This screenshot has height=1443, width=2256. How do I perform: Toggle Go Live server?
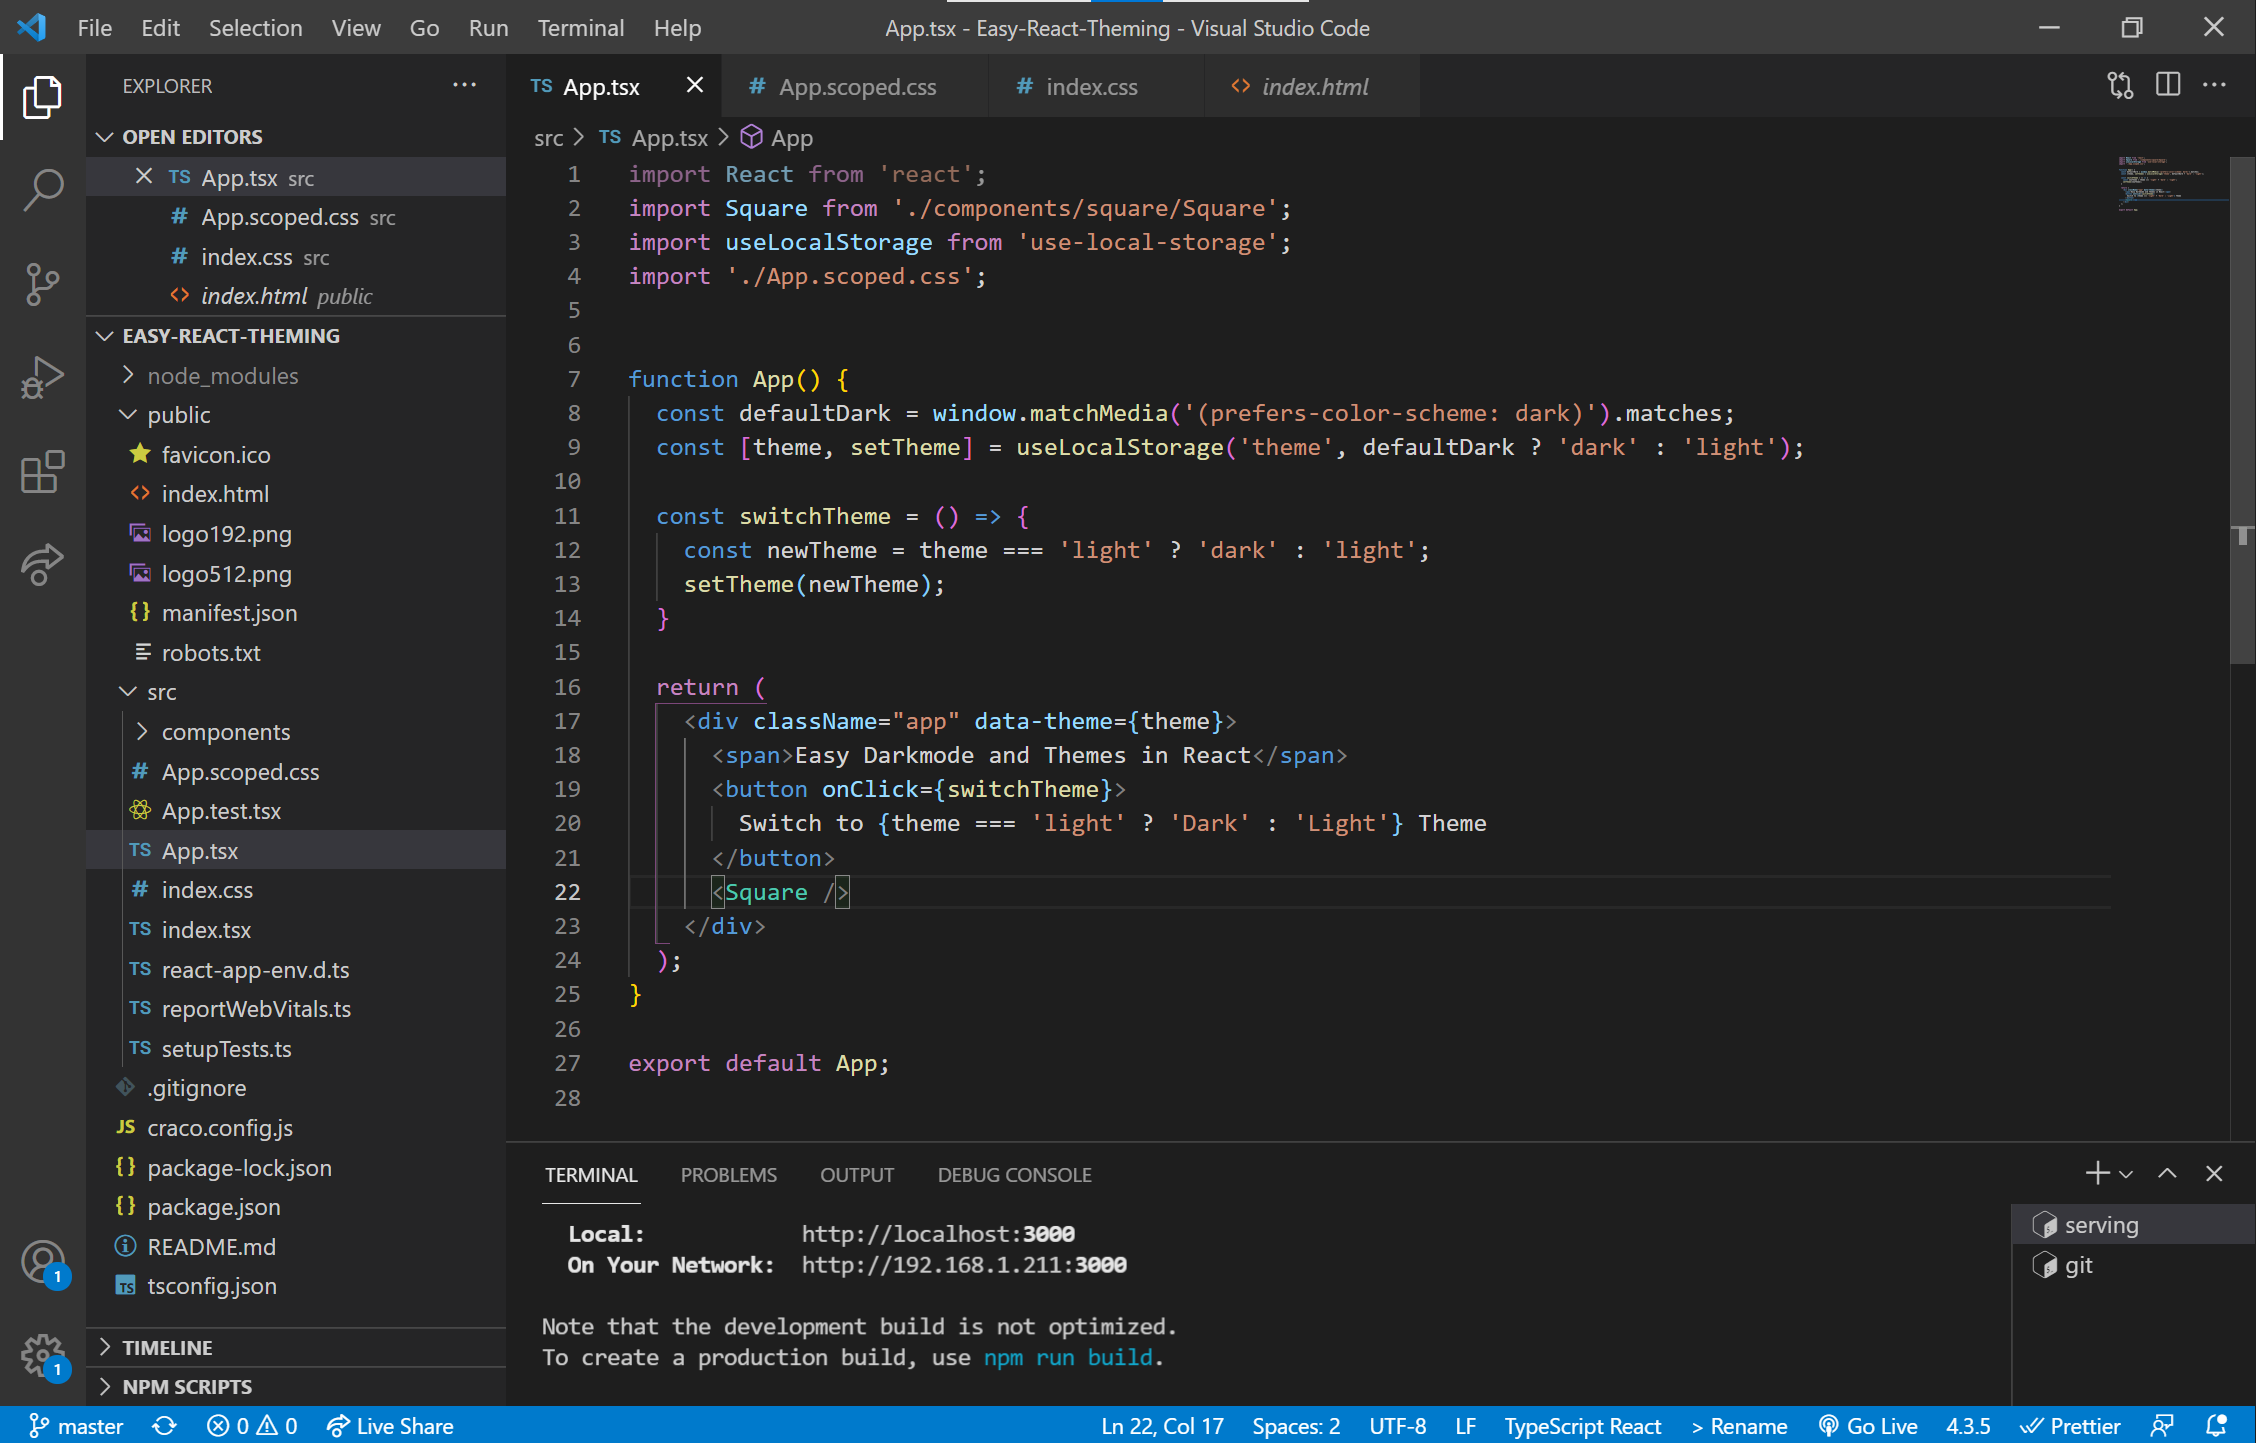point(1868,1426)
